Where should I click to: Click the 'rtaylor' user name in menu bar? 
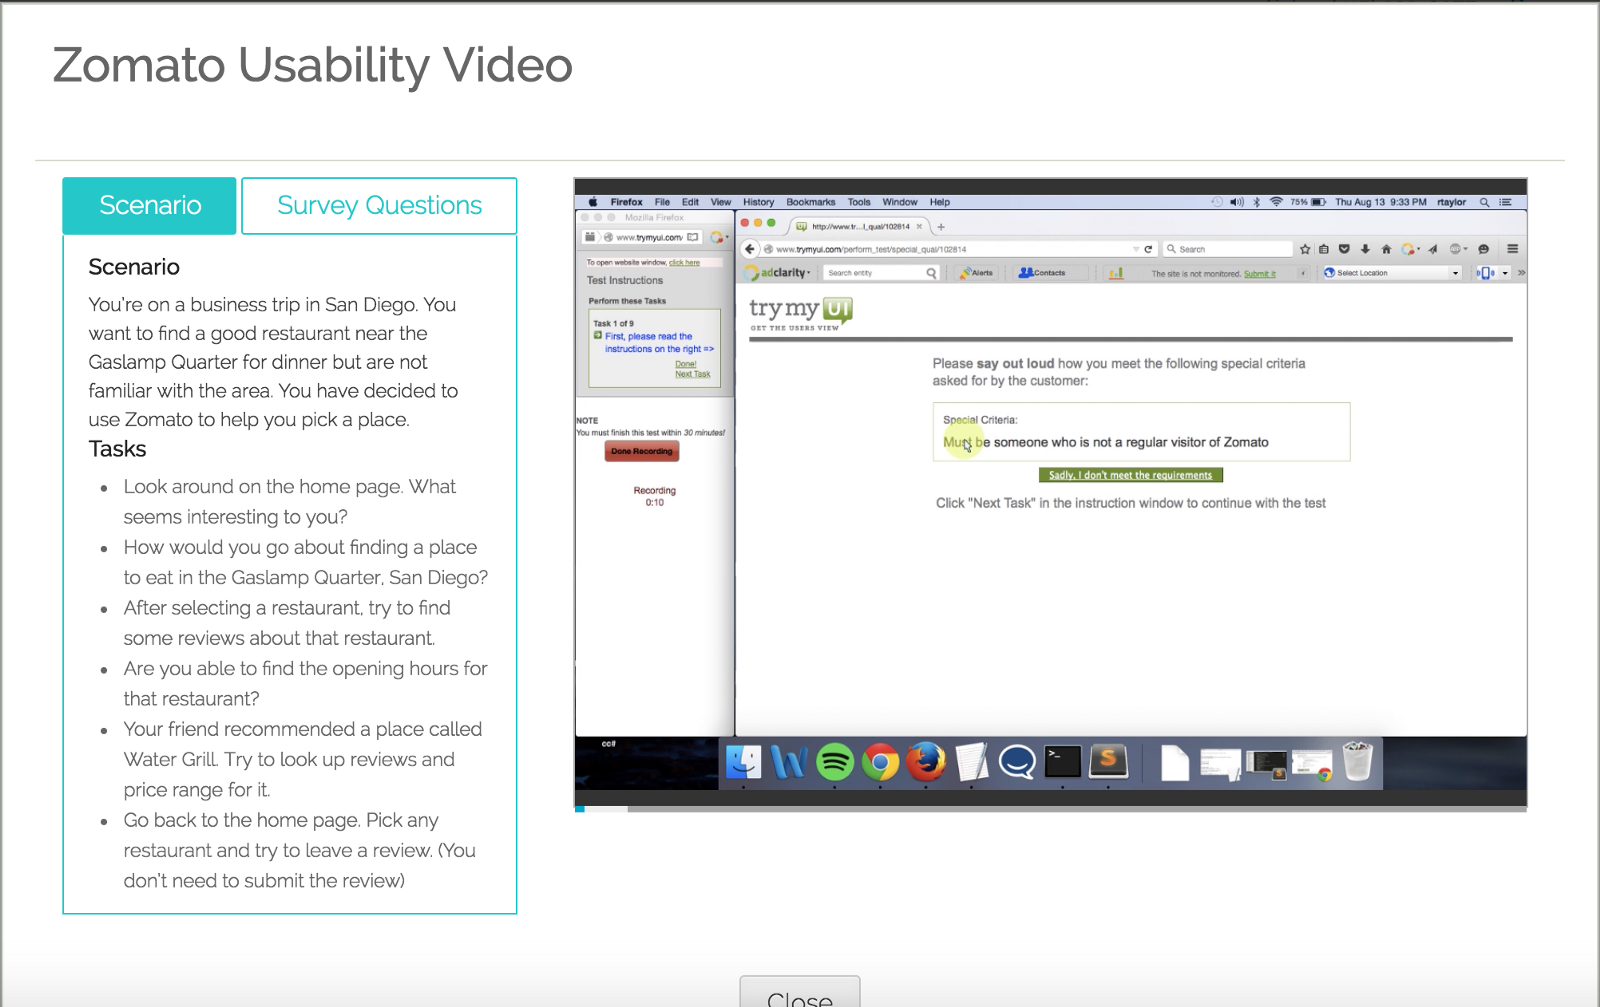click(x=1452, y=202)
